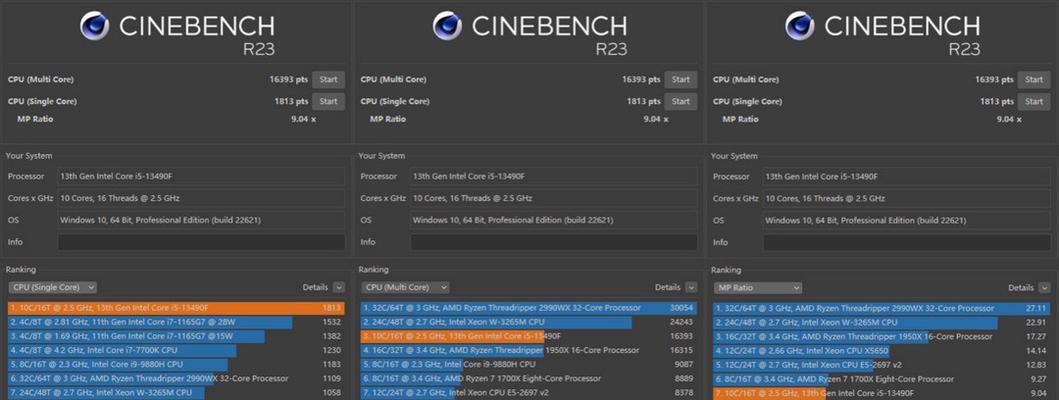Click Info field in the MP Ratio ranking panel
The height and width of the screenshot is (400, 1059).
906,243
